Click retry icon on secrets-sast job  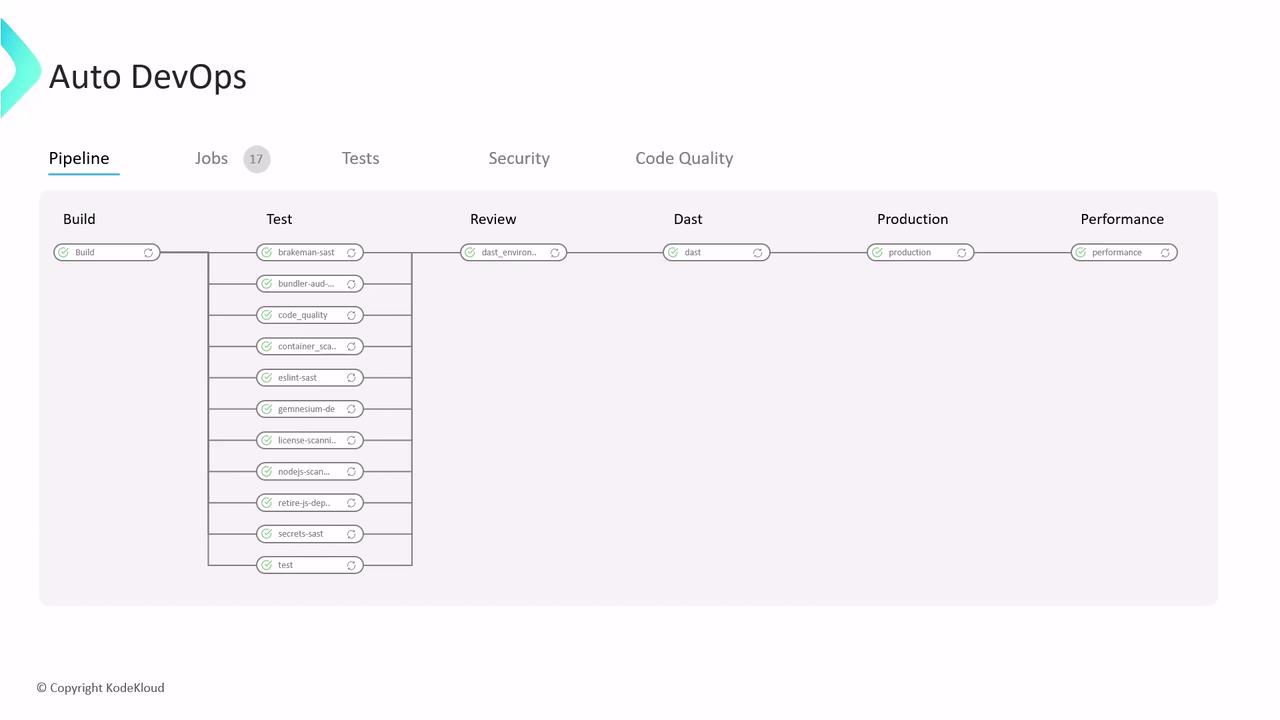point(351,534)
